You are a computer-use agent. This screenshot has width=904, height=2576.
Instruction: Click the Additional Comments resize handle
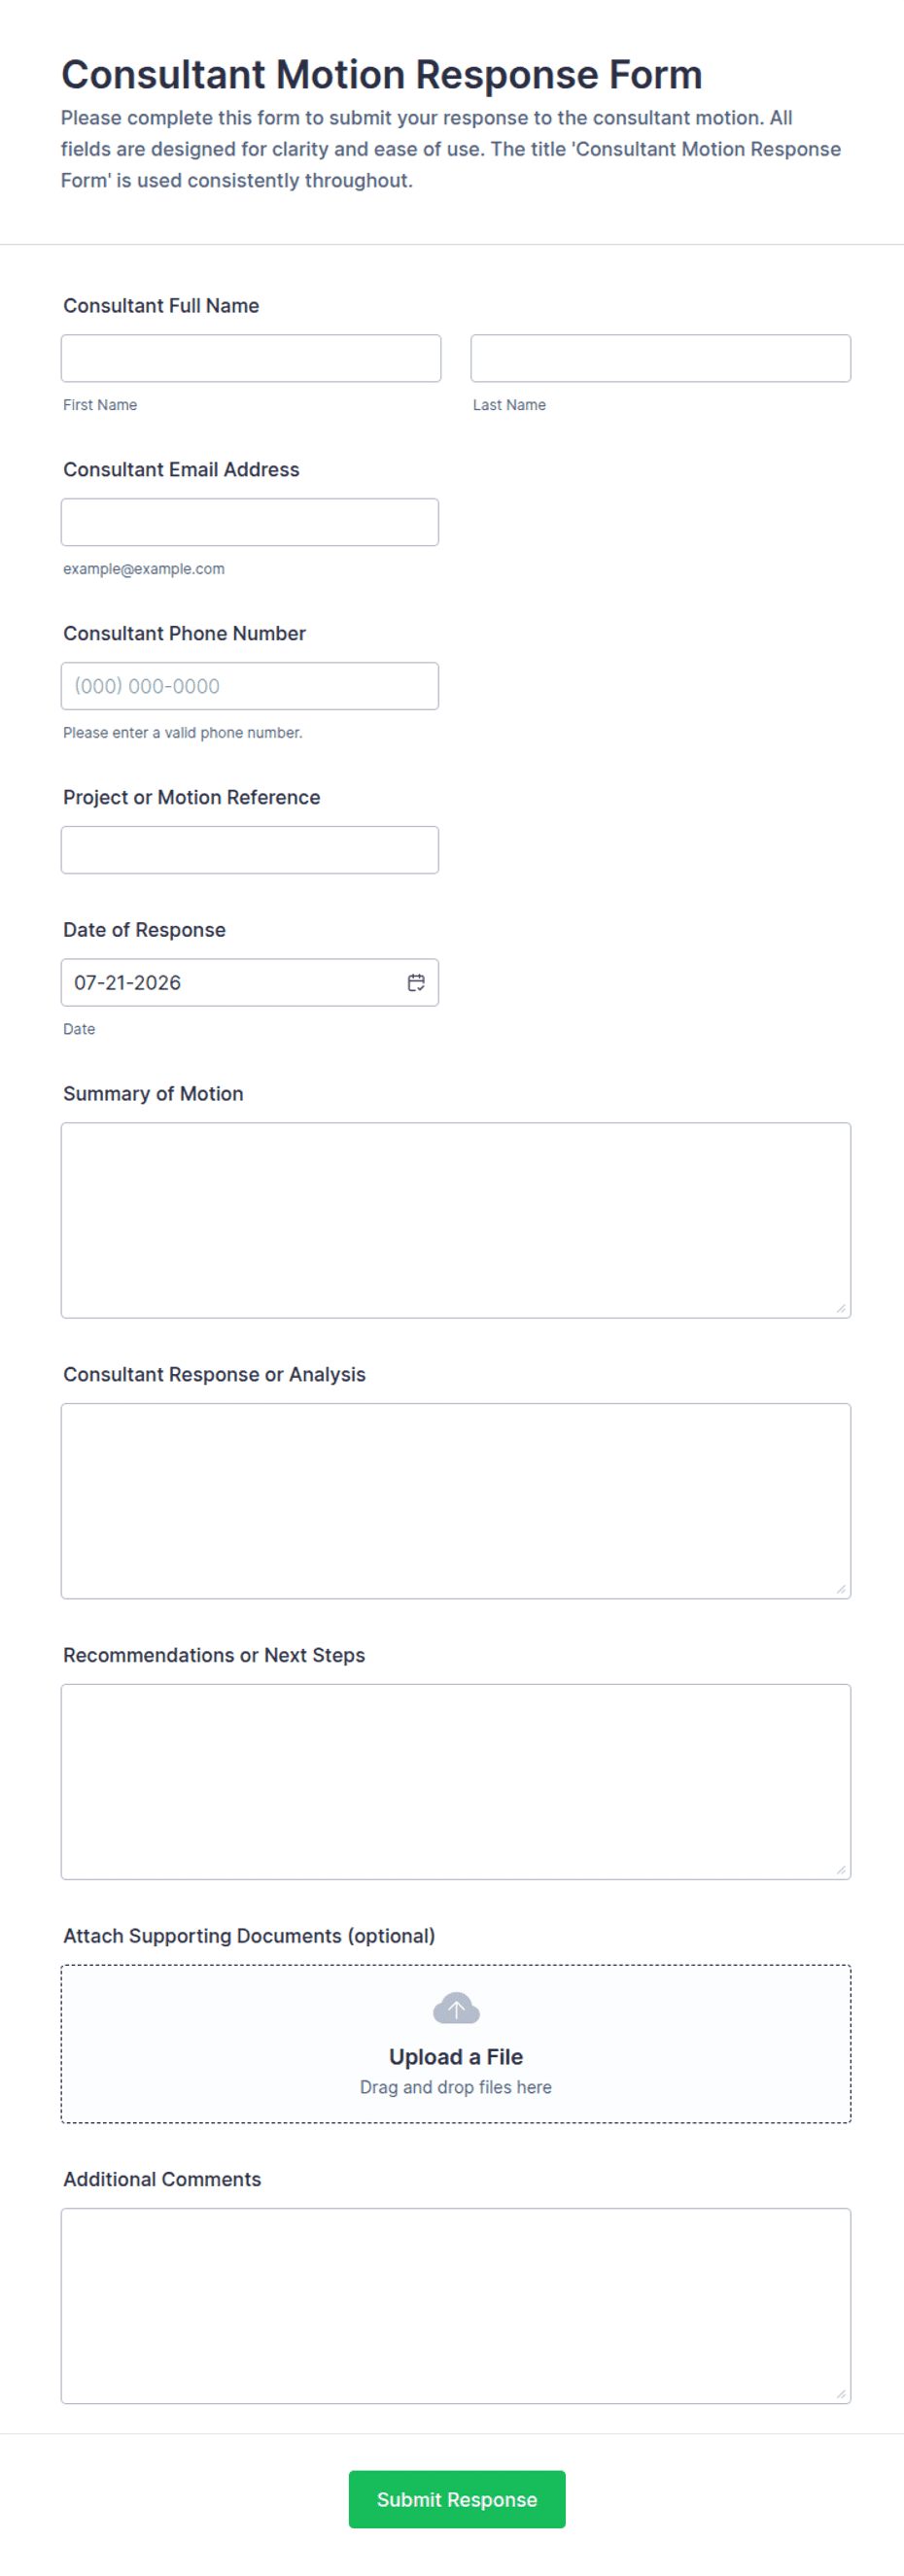click(x=841, y=2394)
